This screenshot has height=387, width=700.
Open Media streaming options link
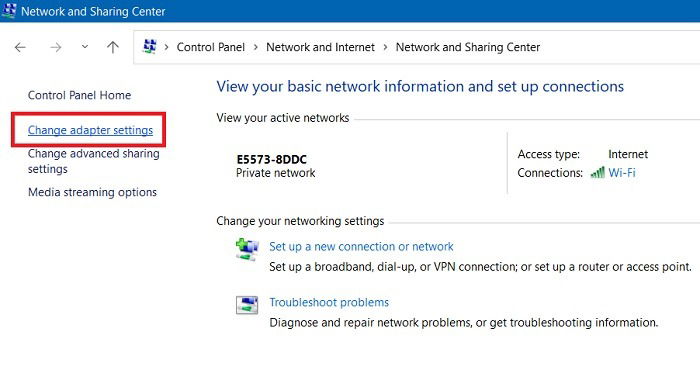coord(92,192)
